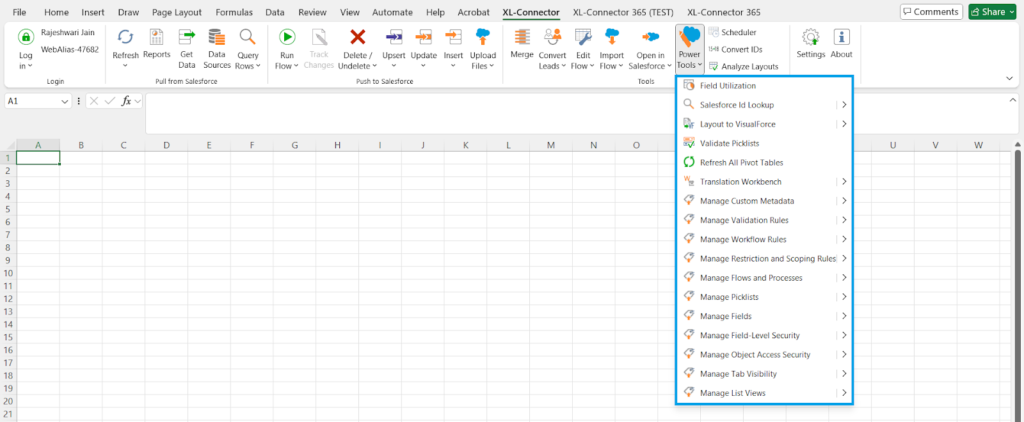Click the Open in Salesforce icon

pyautogui.click(x=650, y=37)
